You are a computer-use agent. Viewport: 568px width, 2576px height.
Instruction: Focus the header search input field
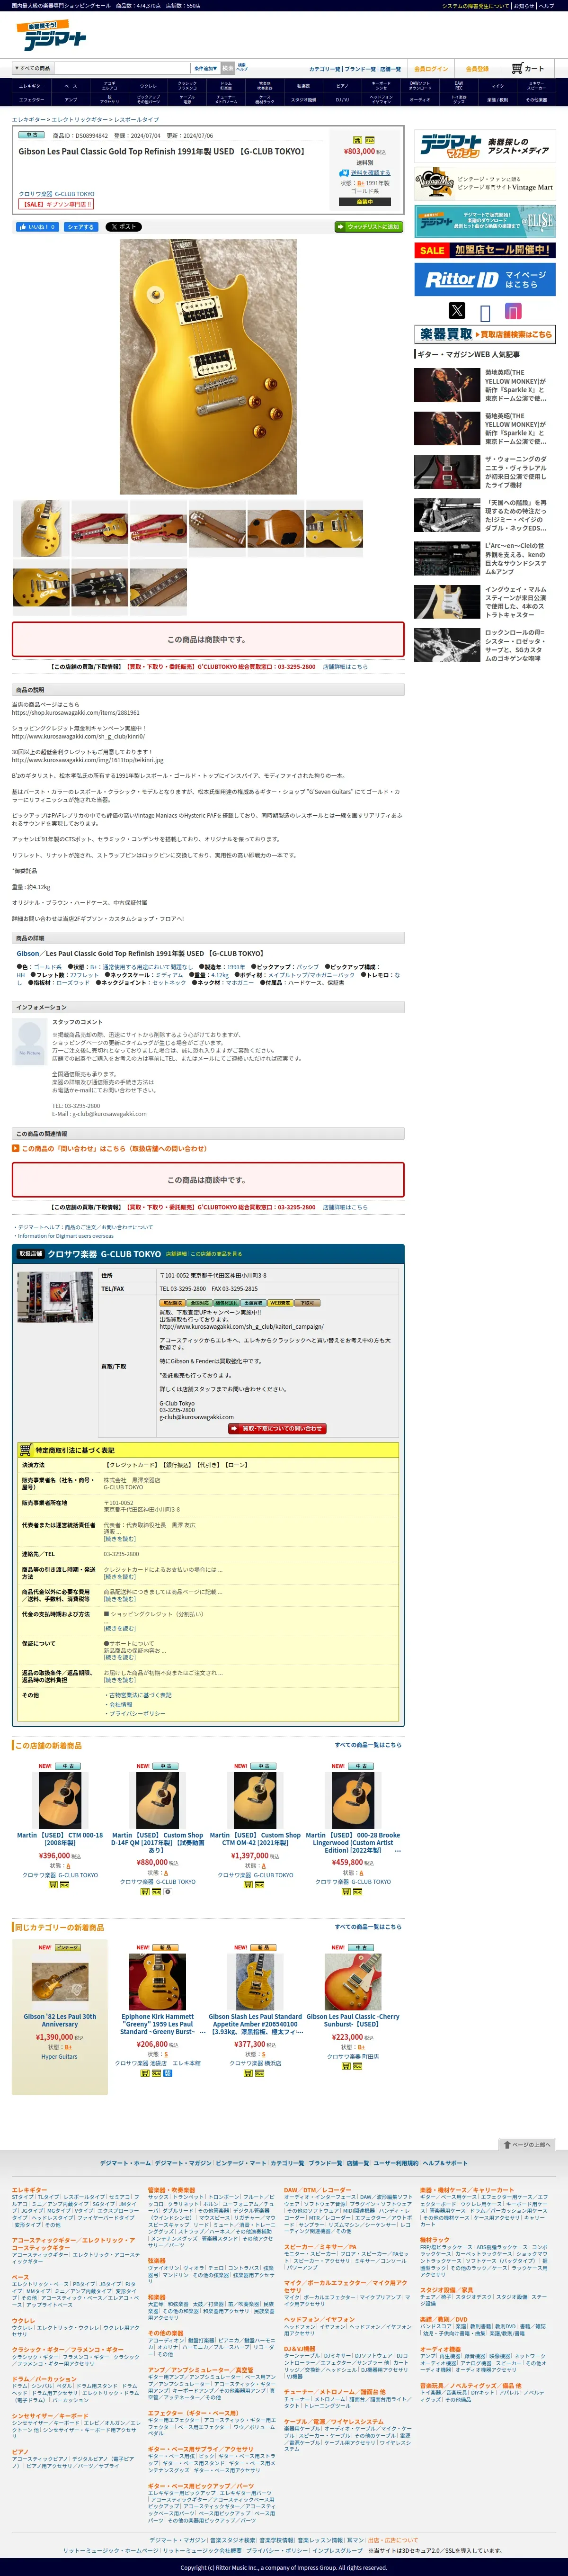[122, 68]
